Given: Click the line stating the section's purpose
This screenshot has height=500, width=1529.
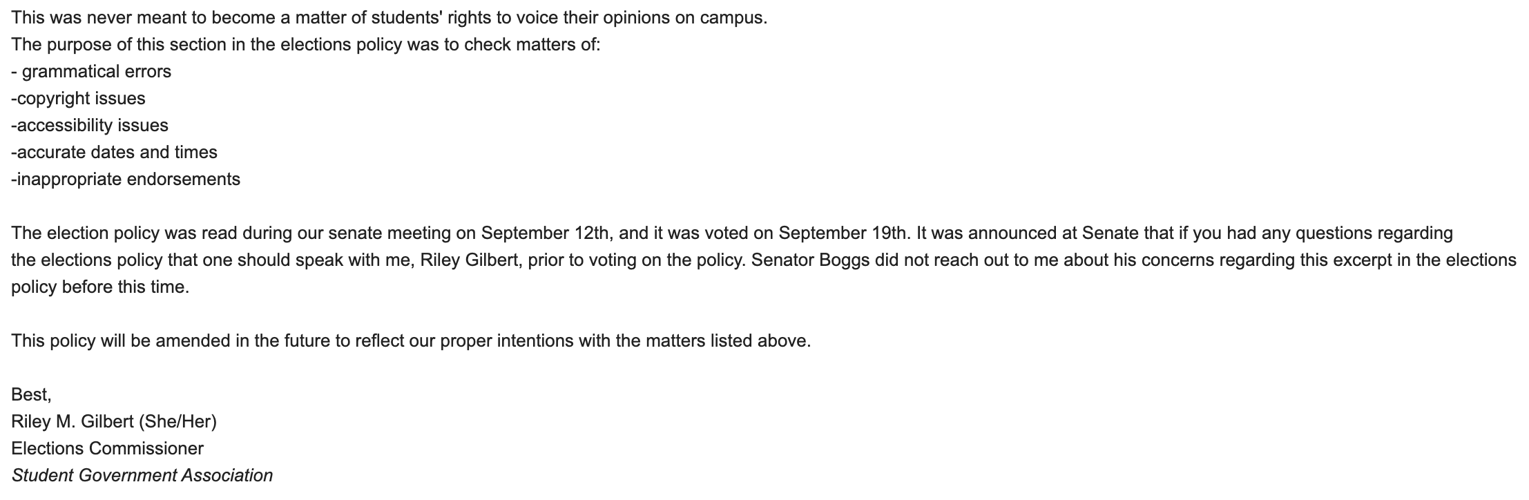Looking at the screenshot, I should pyautogui.click(x=305, y=45).
